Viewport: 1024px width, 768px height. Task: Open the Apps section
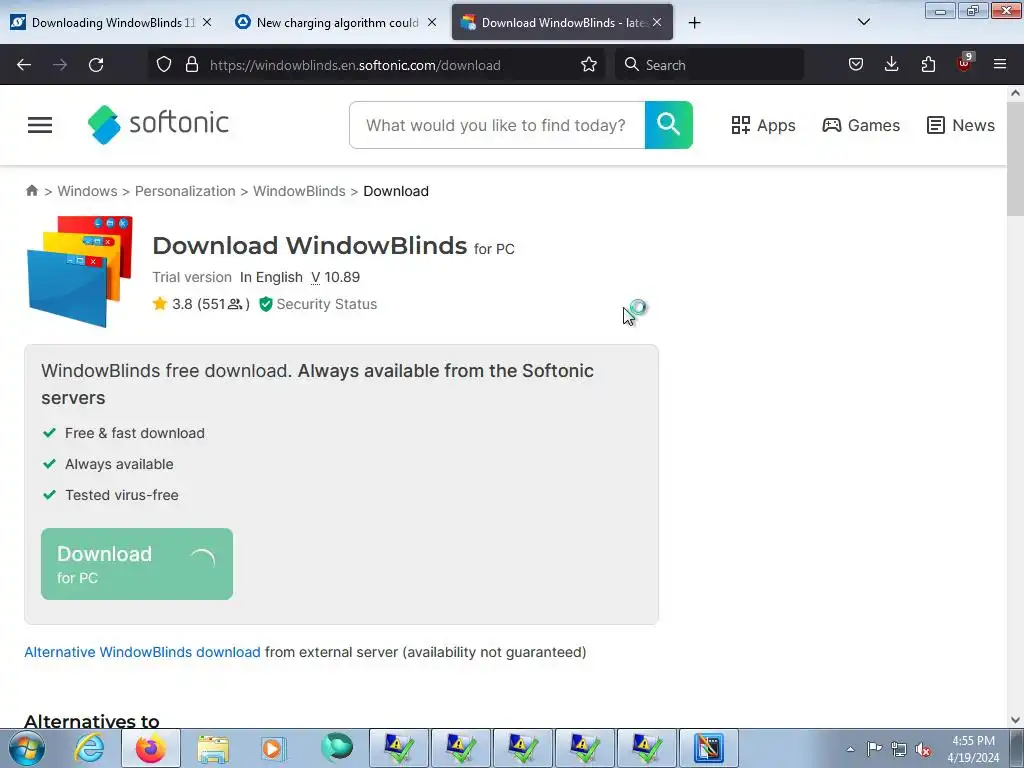763,125
